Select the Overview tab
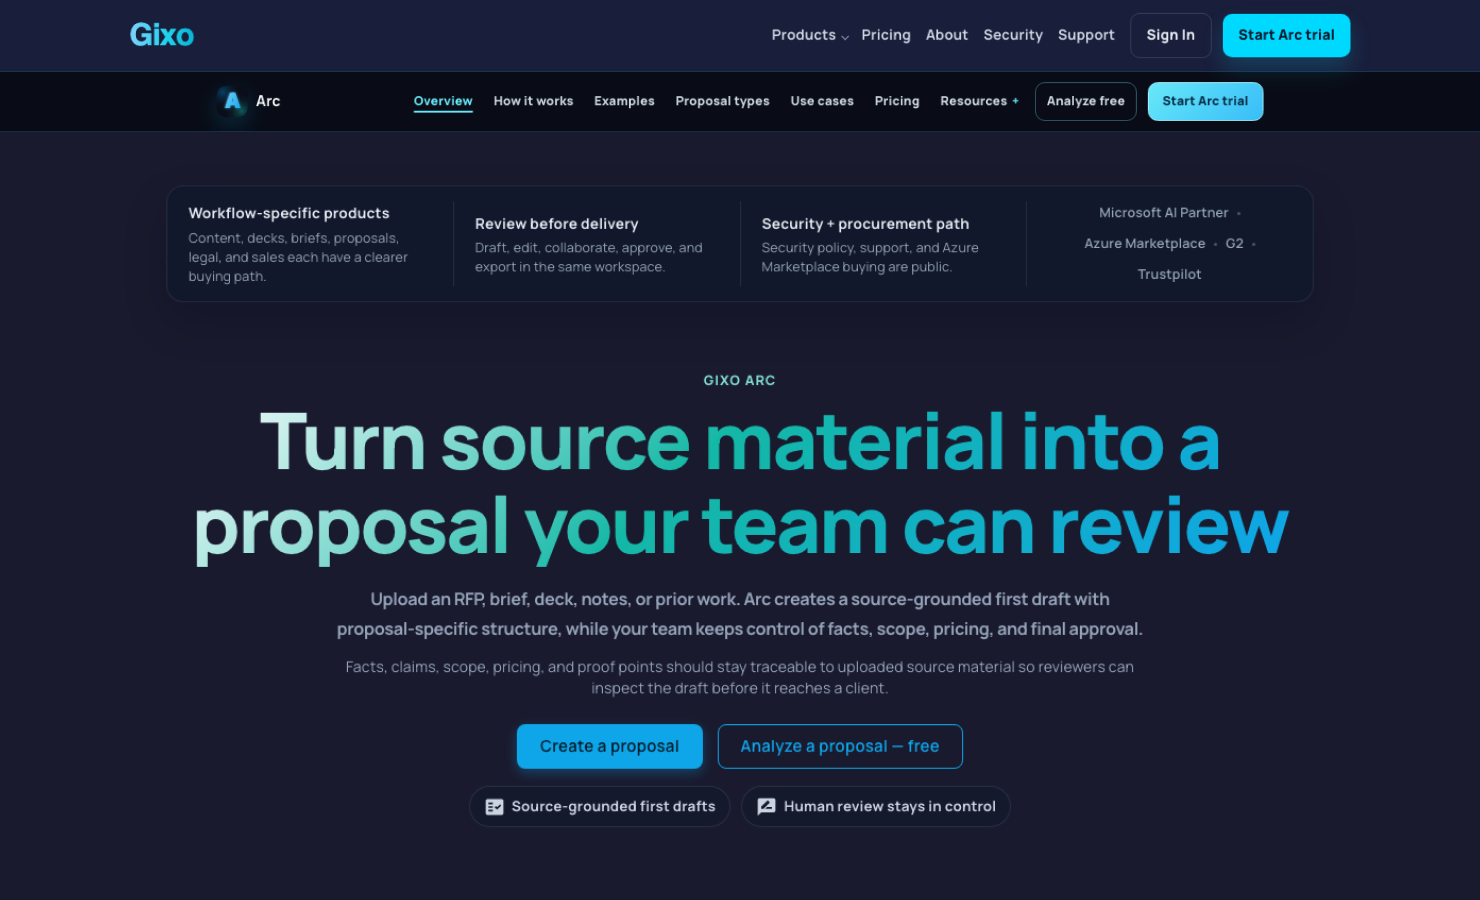 (x=443, y=101)
